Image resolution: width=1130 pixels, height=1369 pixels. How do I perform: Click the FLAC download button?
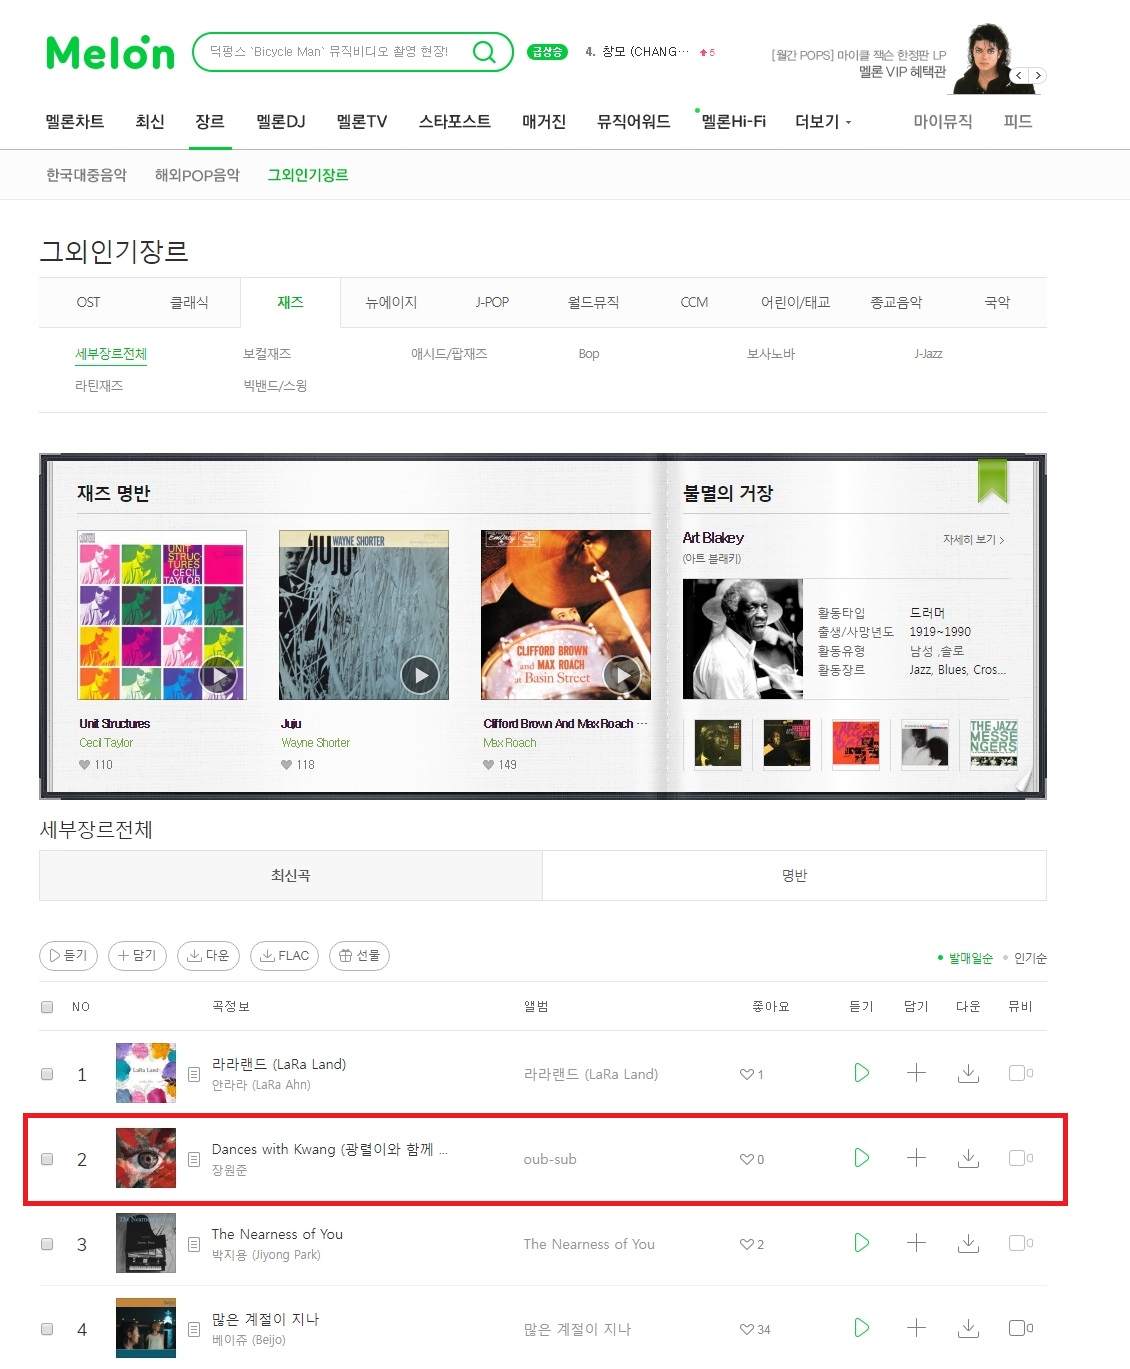284,956
